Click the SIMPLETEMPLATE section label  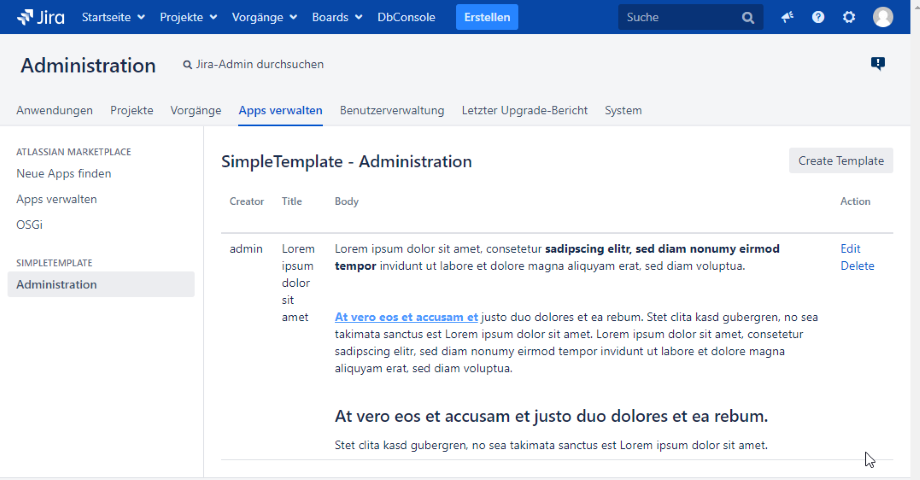54,263
